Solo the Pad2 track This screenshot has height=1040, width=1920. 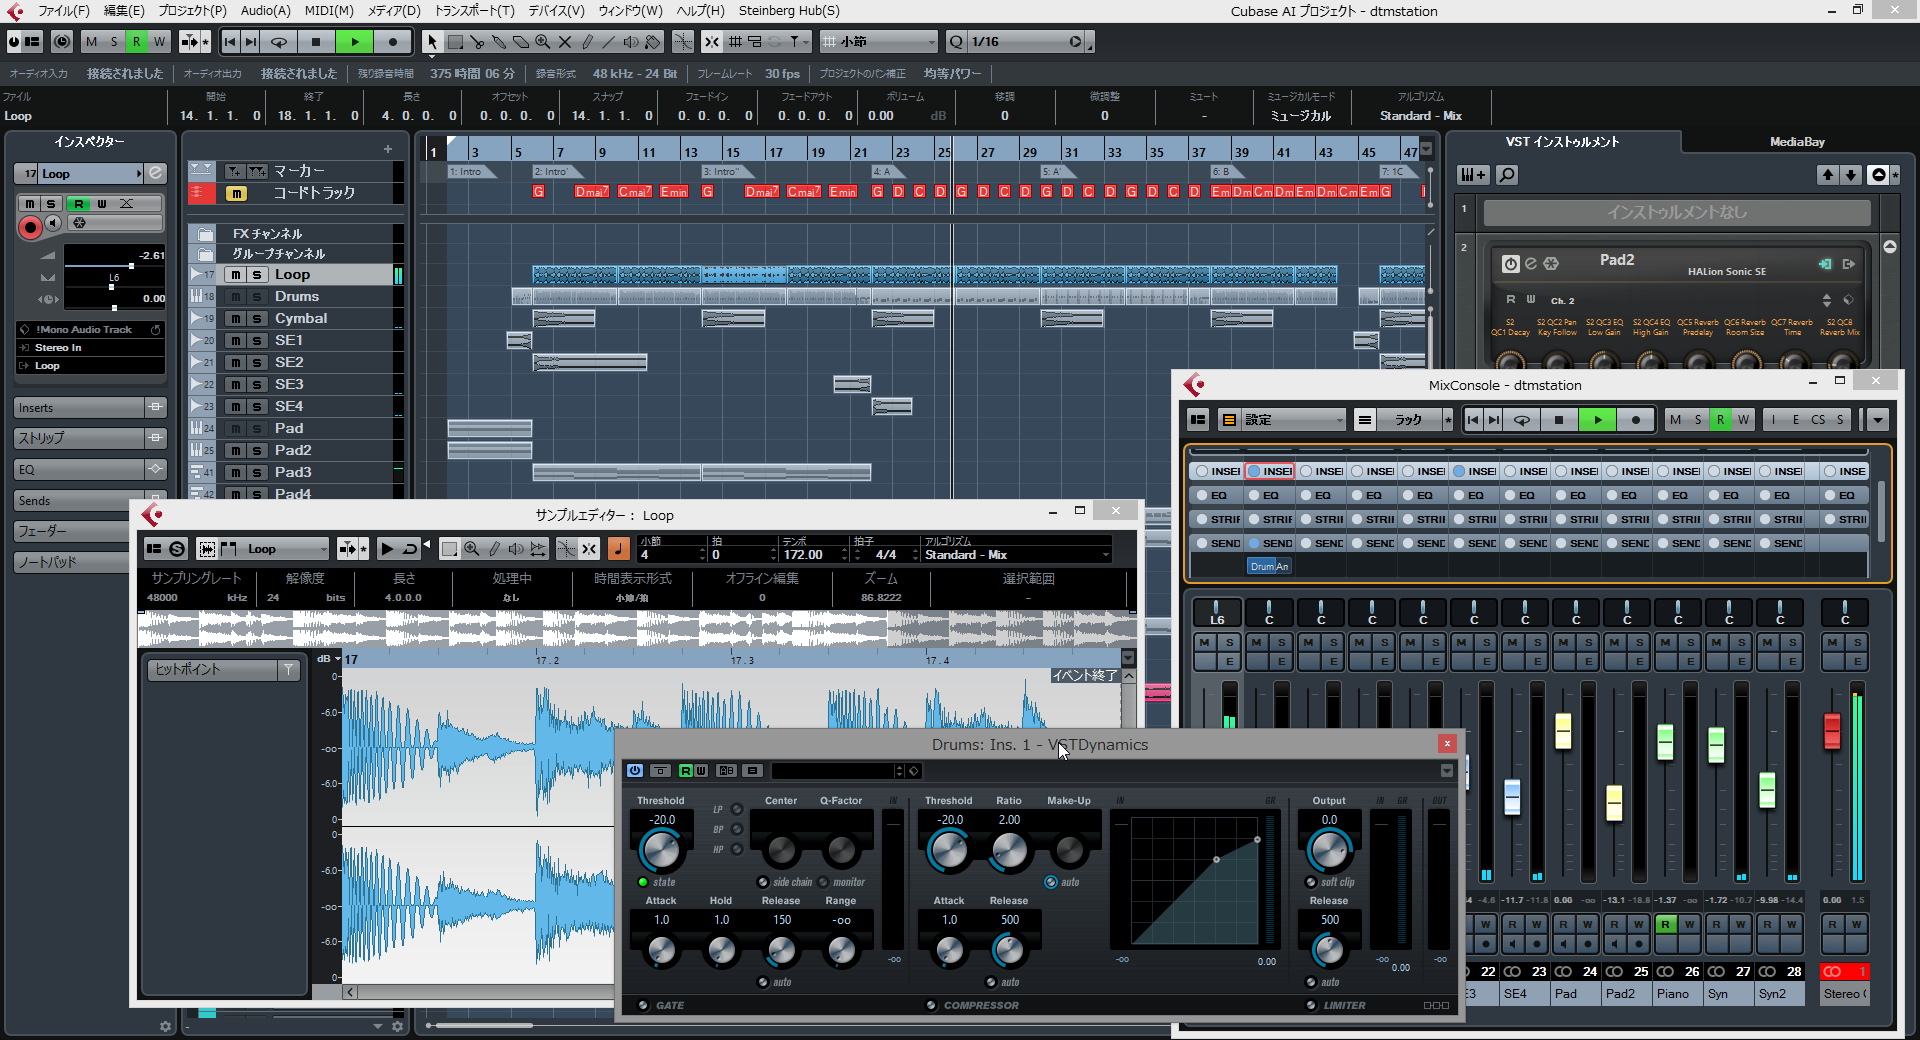(x=257, y=451)
